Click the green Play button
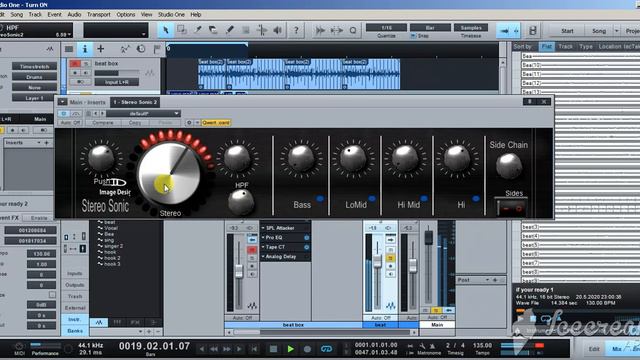The height and width of the screenshot is (360, 640). pos(291,349)
